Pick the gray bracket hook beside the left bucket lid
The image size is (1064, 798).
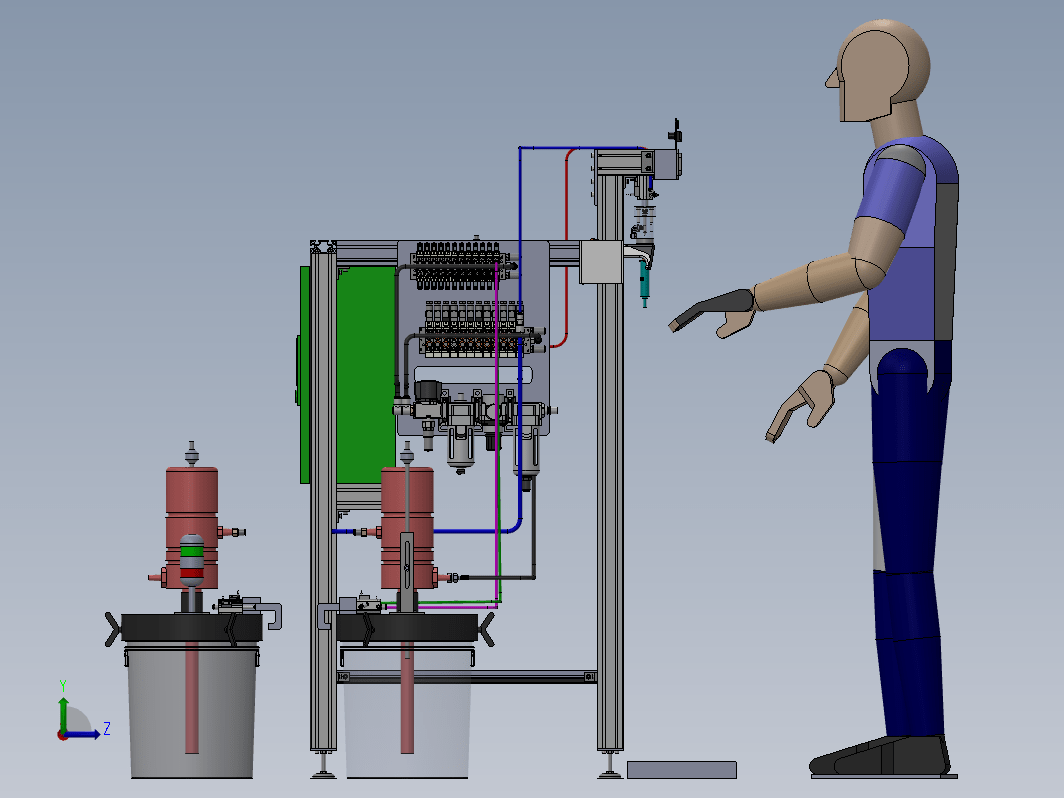(x=271, y=614)
